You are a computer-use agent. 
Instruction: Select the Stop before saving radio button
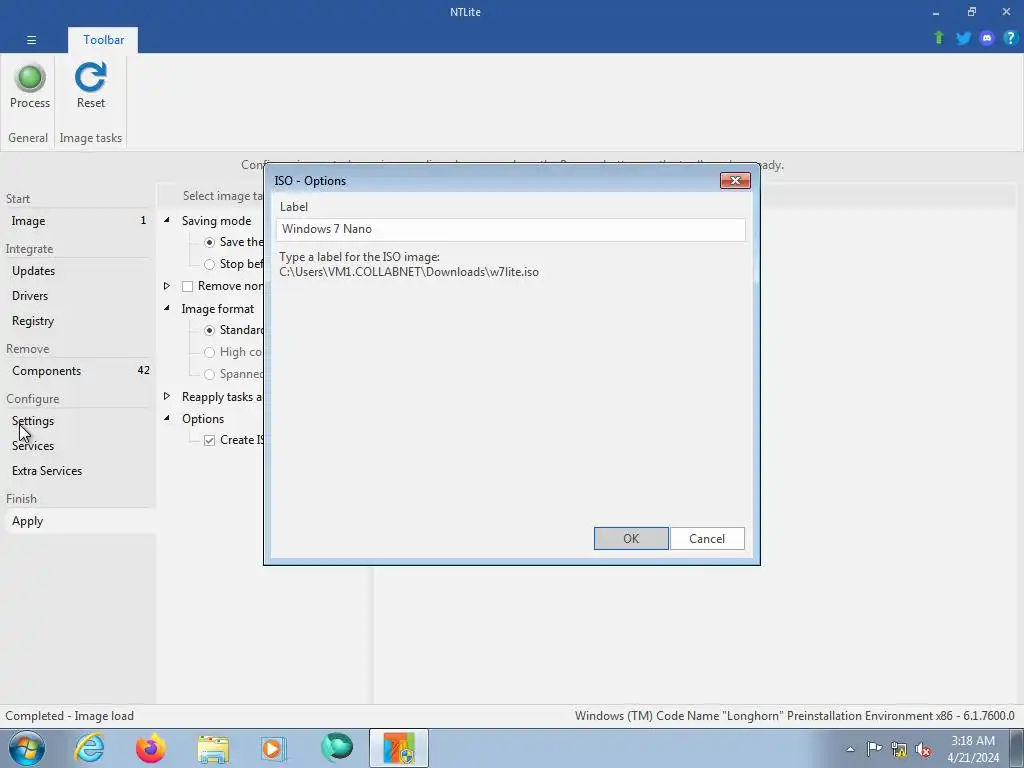pos(209,264)
